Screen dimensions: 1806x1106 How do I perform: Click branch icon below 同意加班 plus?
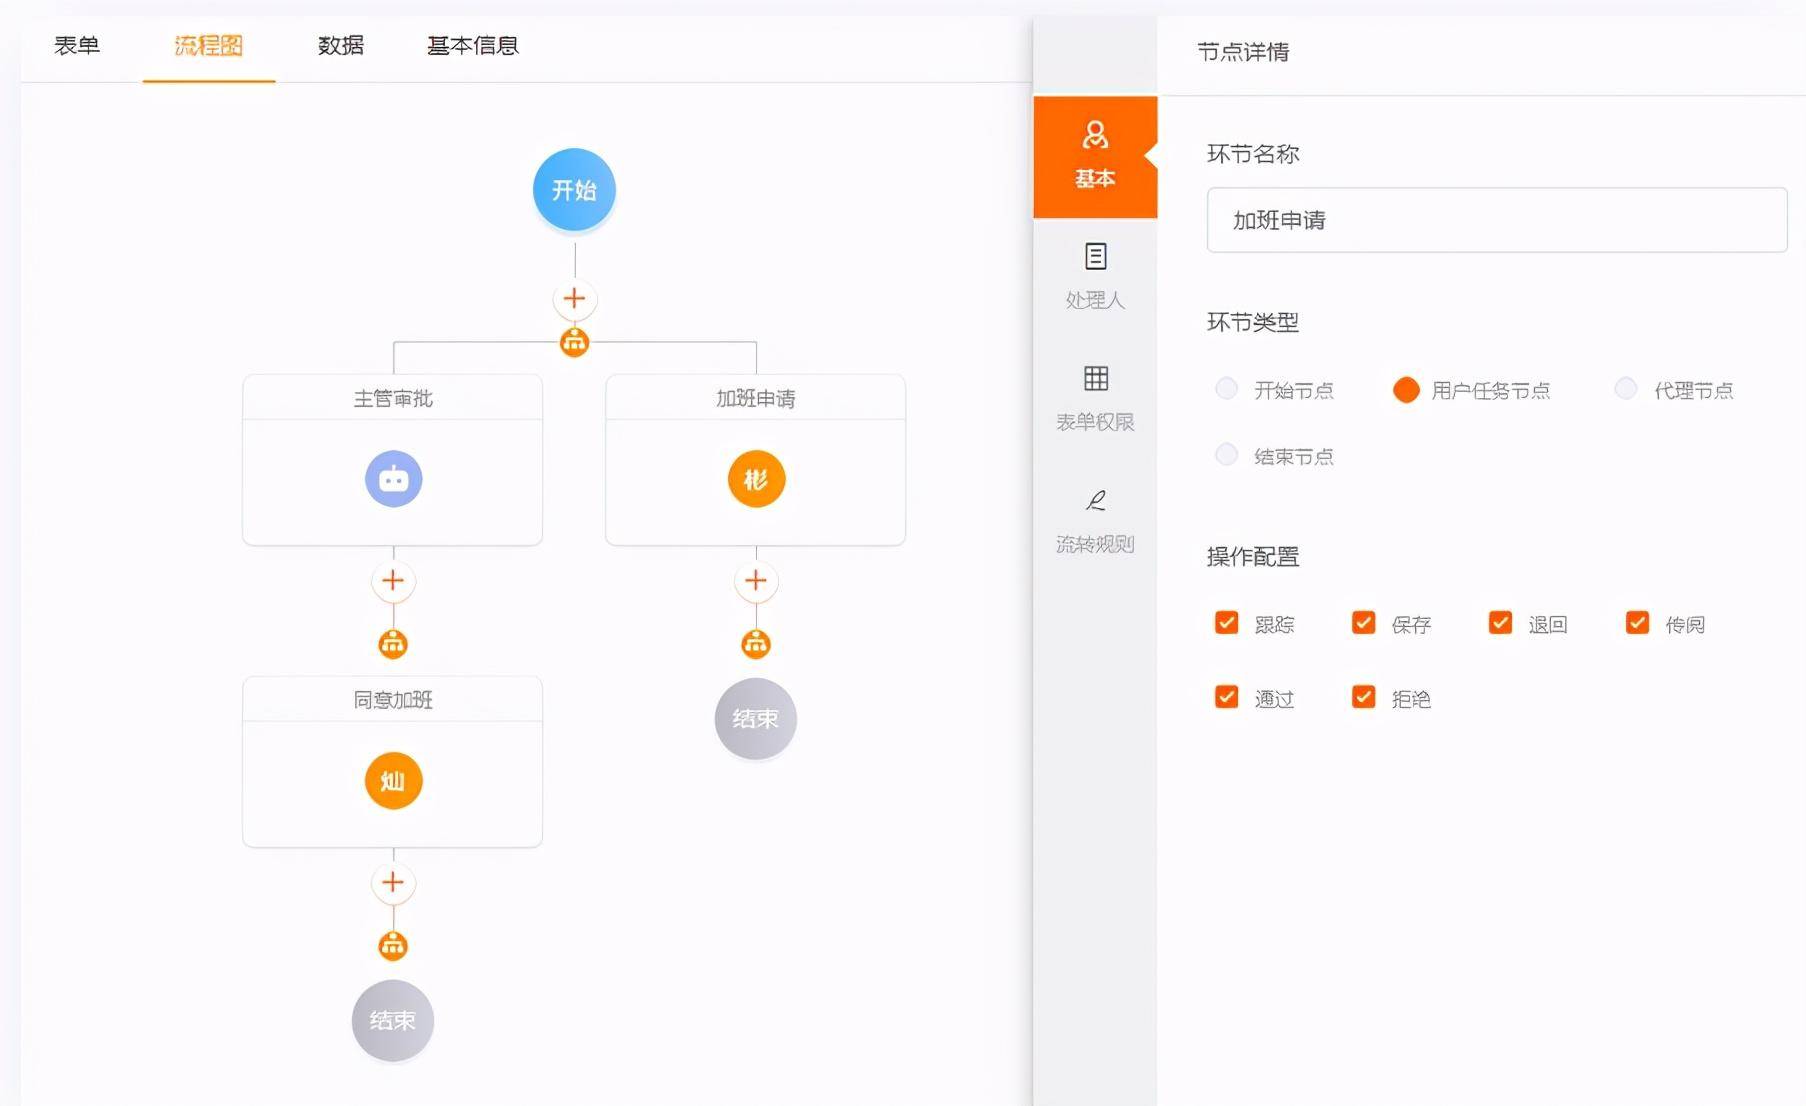[393, 945]
